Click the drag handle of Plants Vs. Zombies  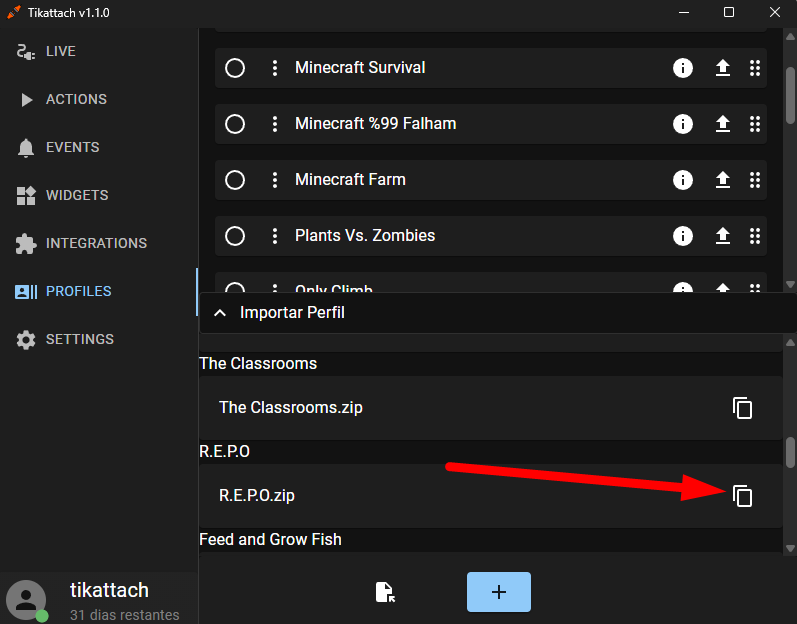click(755, 236)
